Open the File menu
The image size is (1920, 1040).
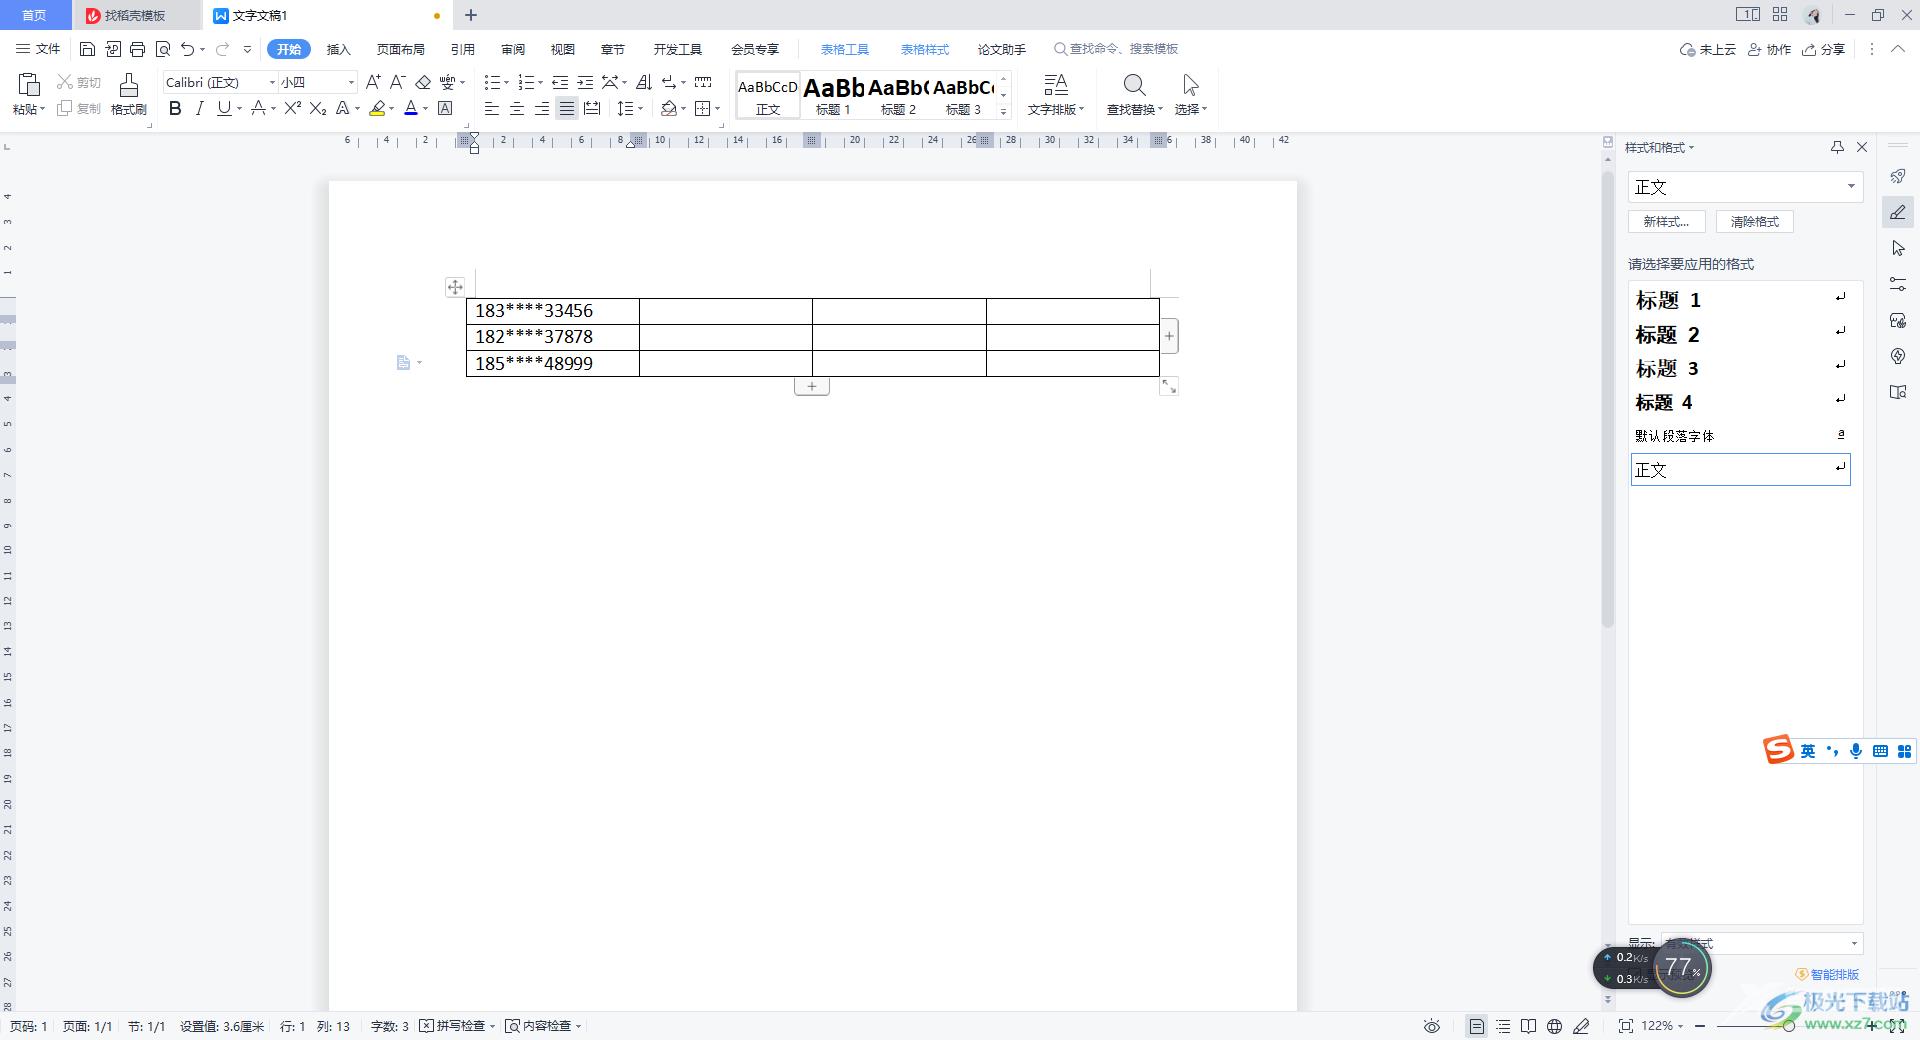tap(38, 49)
